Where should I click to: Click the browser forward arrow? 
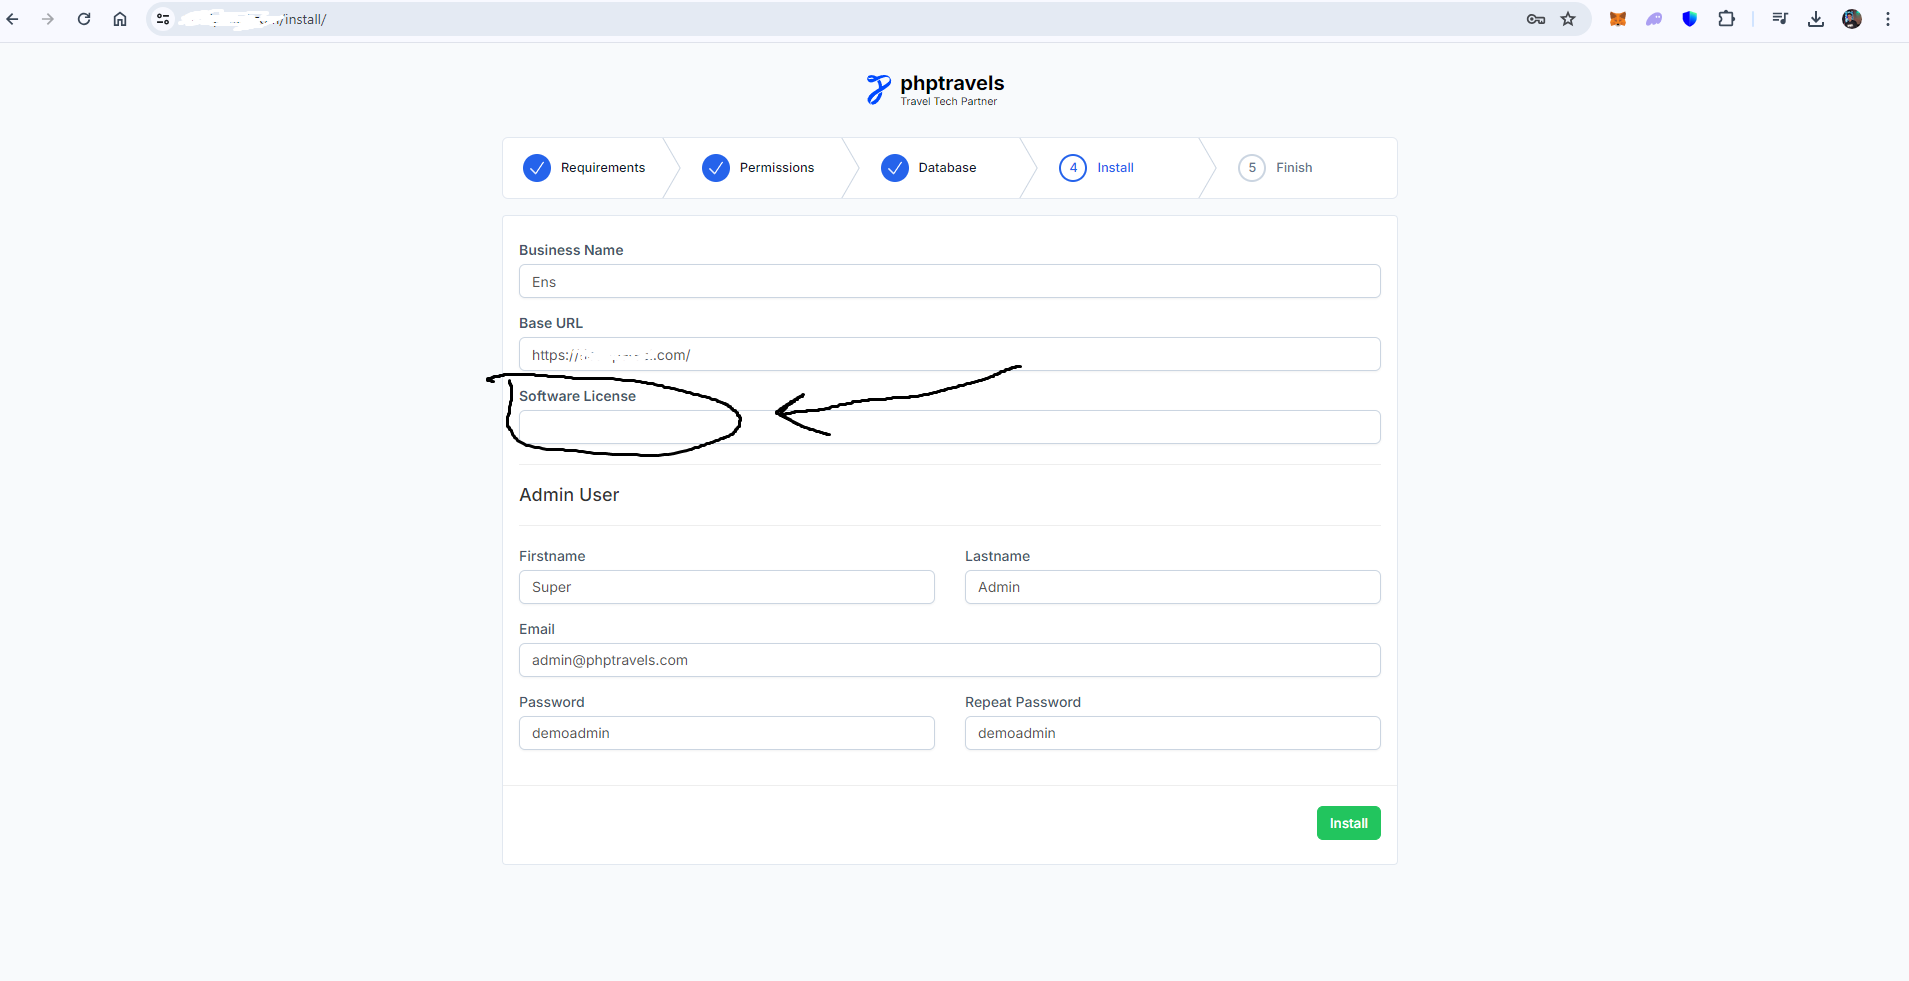pos(48,19)
